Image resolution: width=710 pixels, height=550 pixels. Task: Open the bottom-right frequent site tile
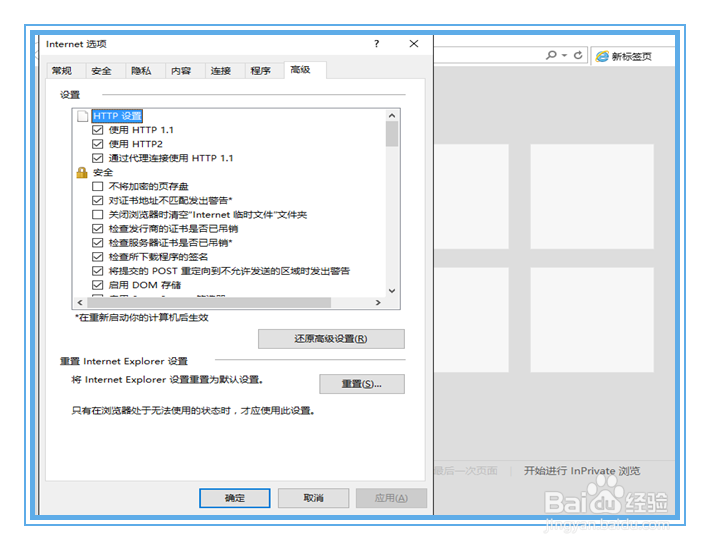pos(592,320)
